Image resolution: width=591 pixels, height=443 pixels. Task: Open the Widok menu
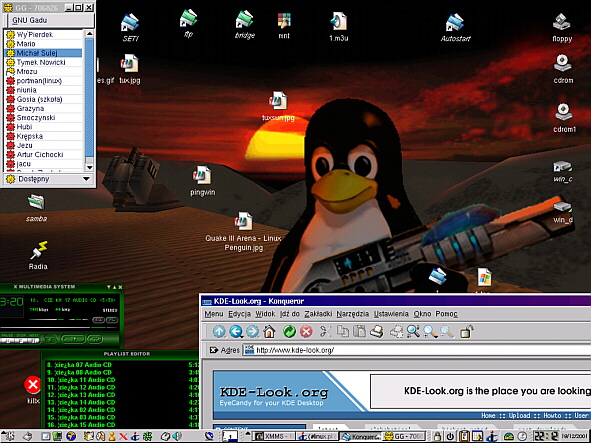coord(265,314)
